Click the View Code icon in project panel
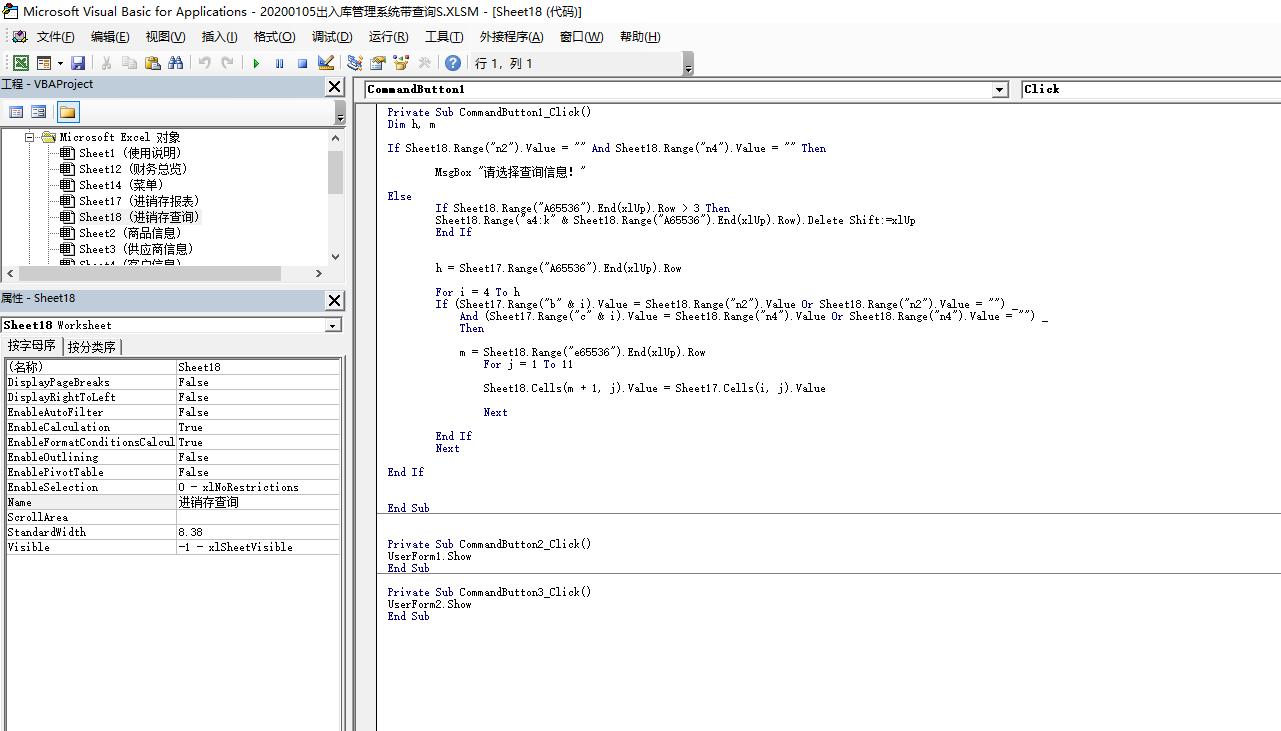This screenshot has width=1281, height=731. (16, 112)
